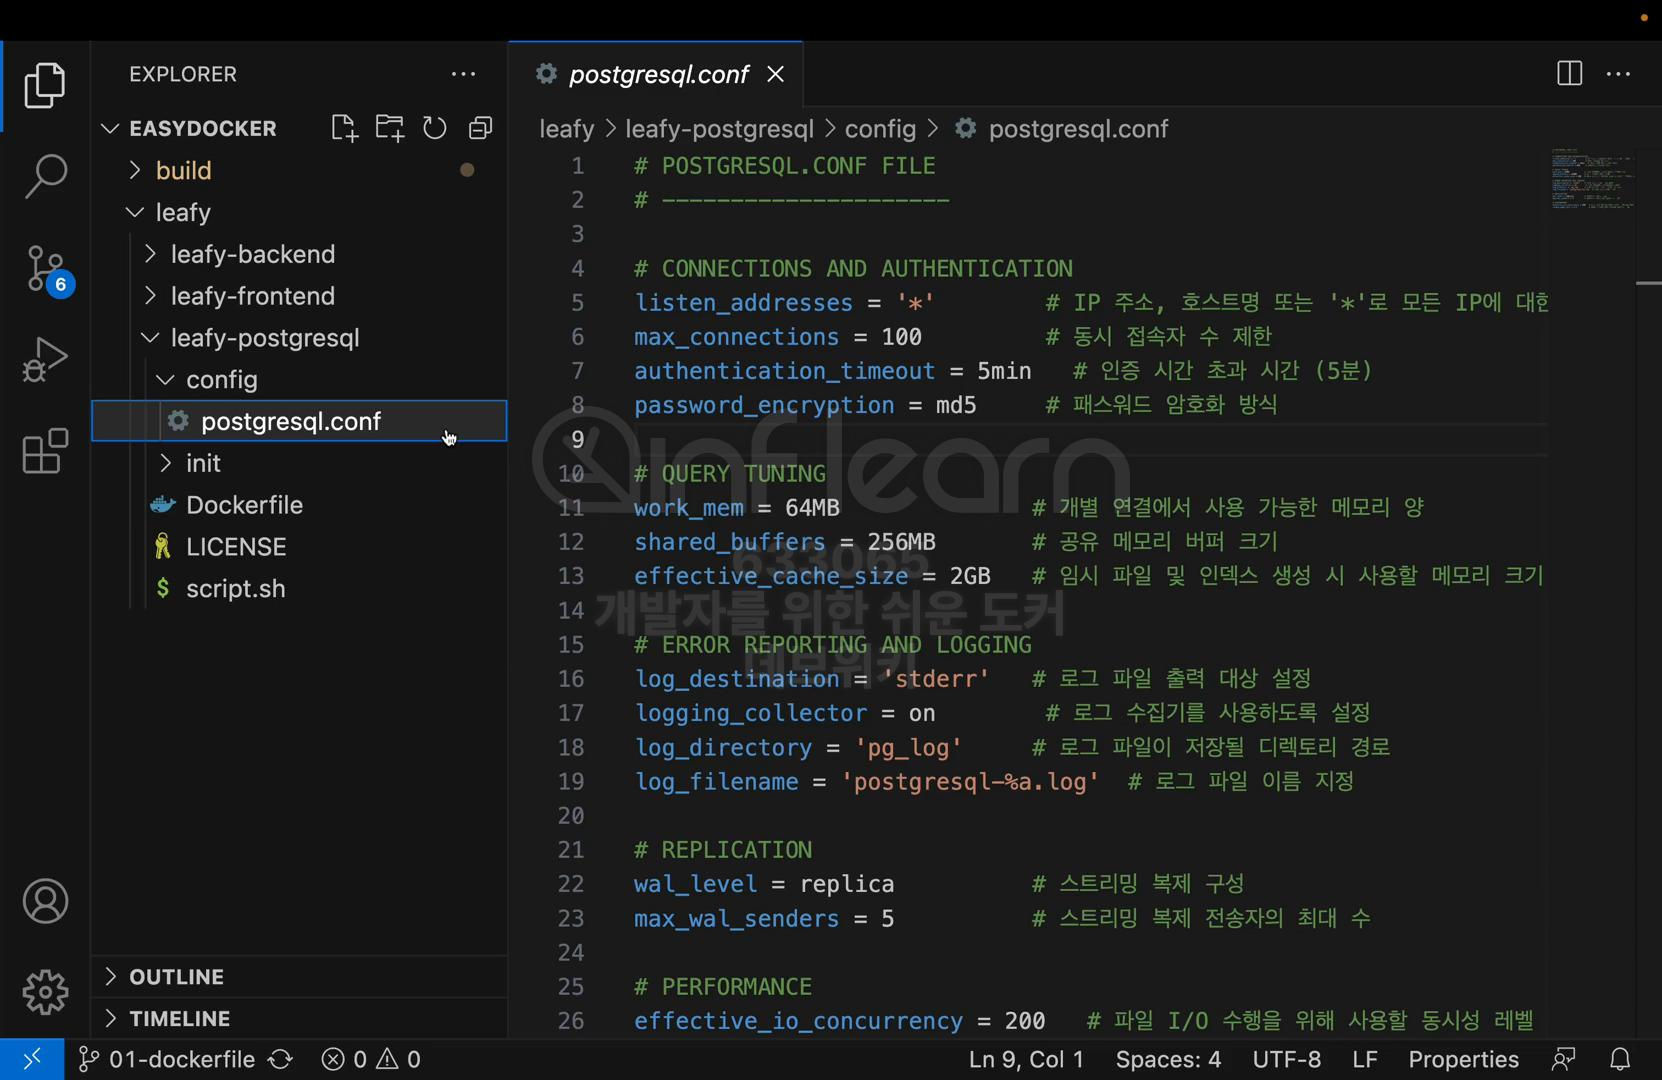
Task: Open the Search view icon
Action: [x=45, y=176]
